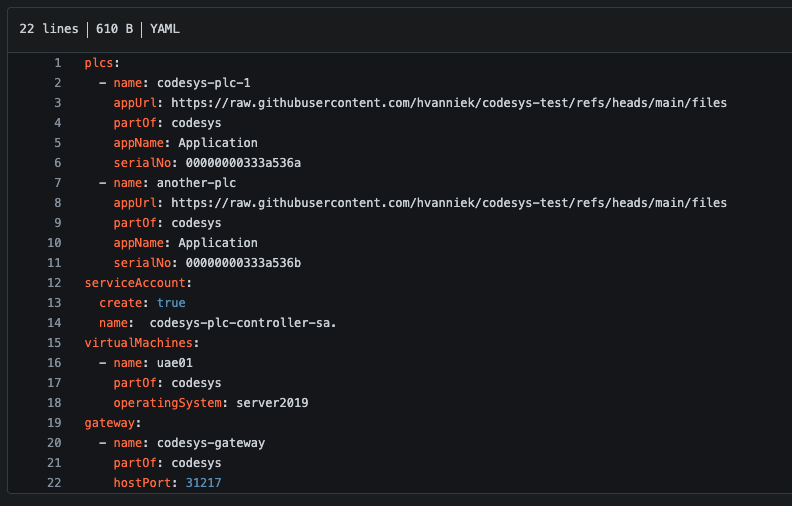Click line number 16 in the gutter
The image size is (792, 506).
pyautogui.click(x=54, y=363)
